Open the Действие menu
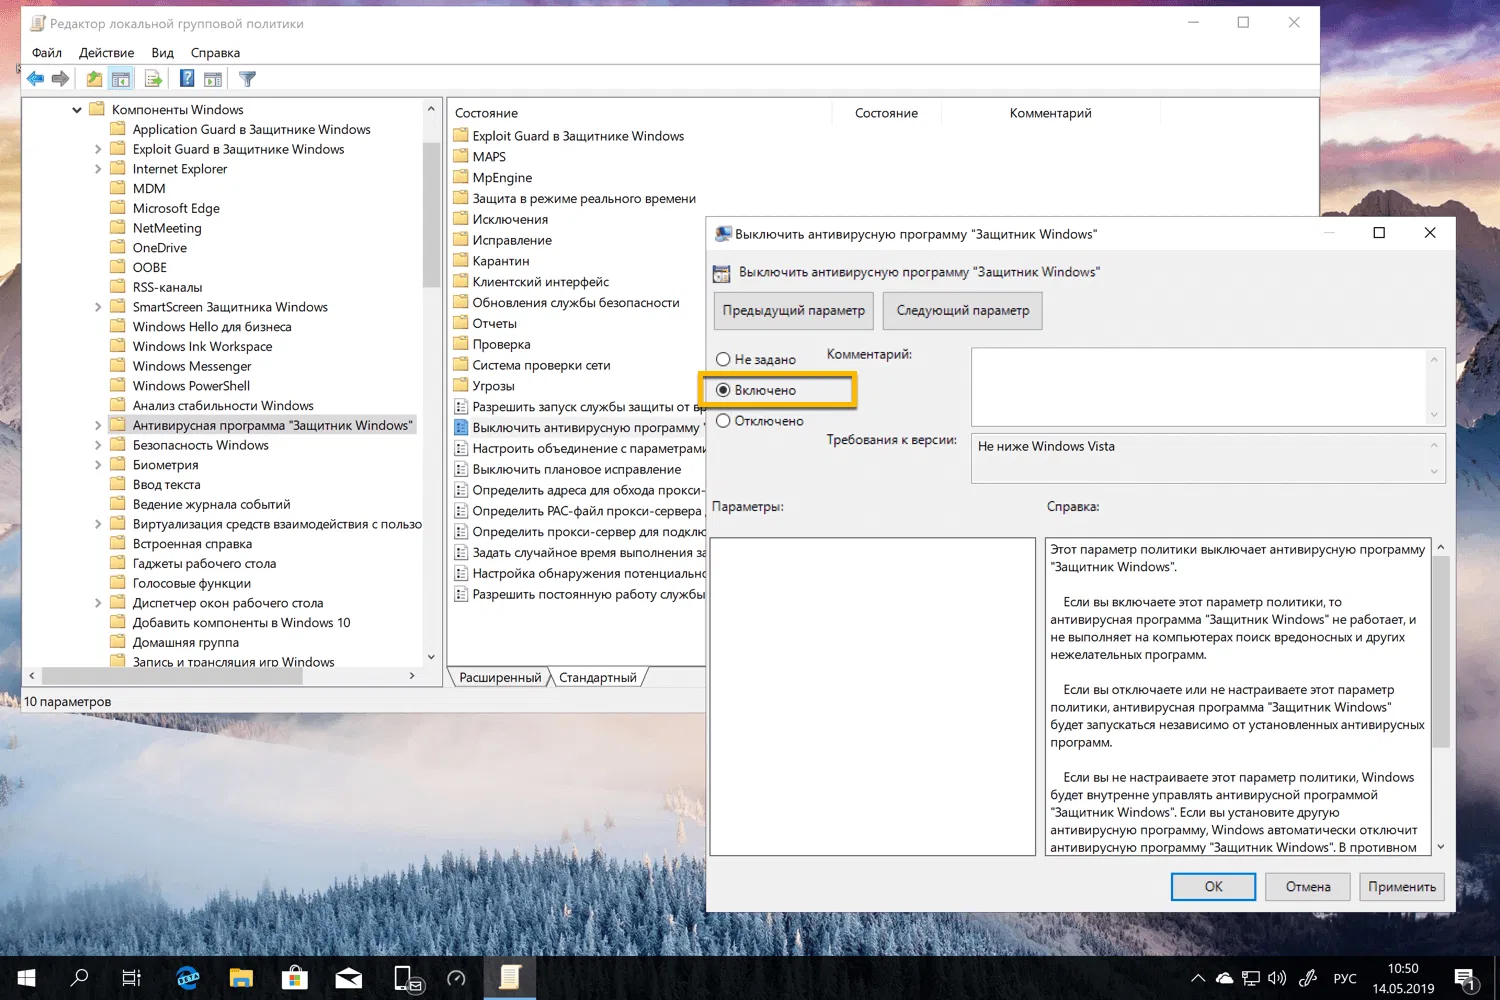Screen dimensions: 1500x1000 tap(105, 52)
